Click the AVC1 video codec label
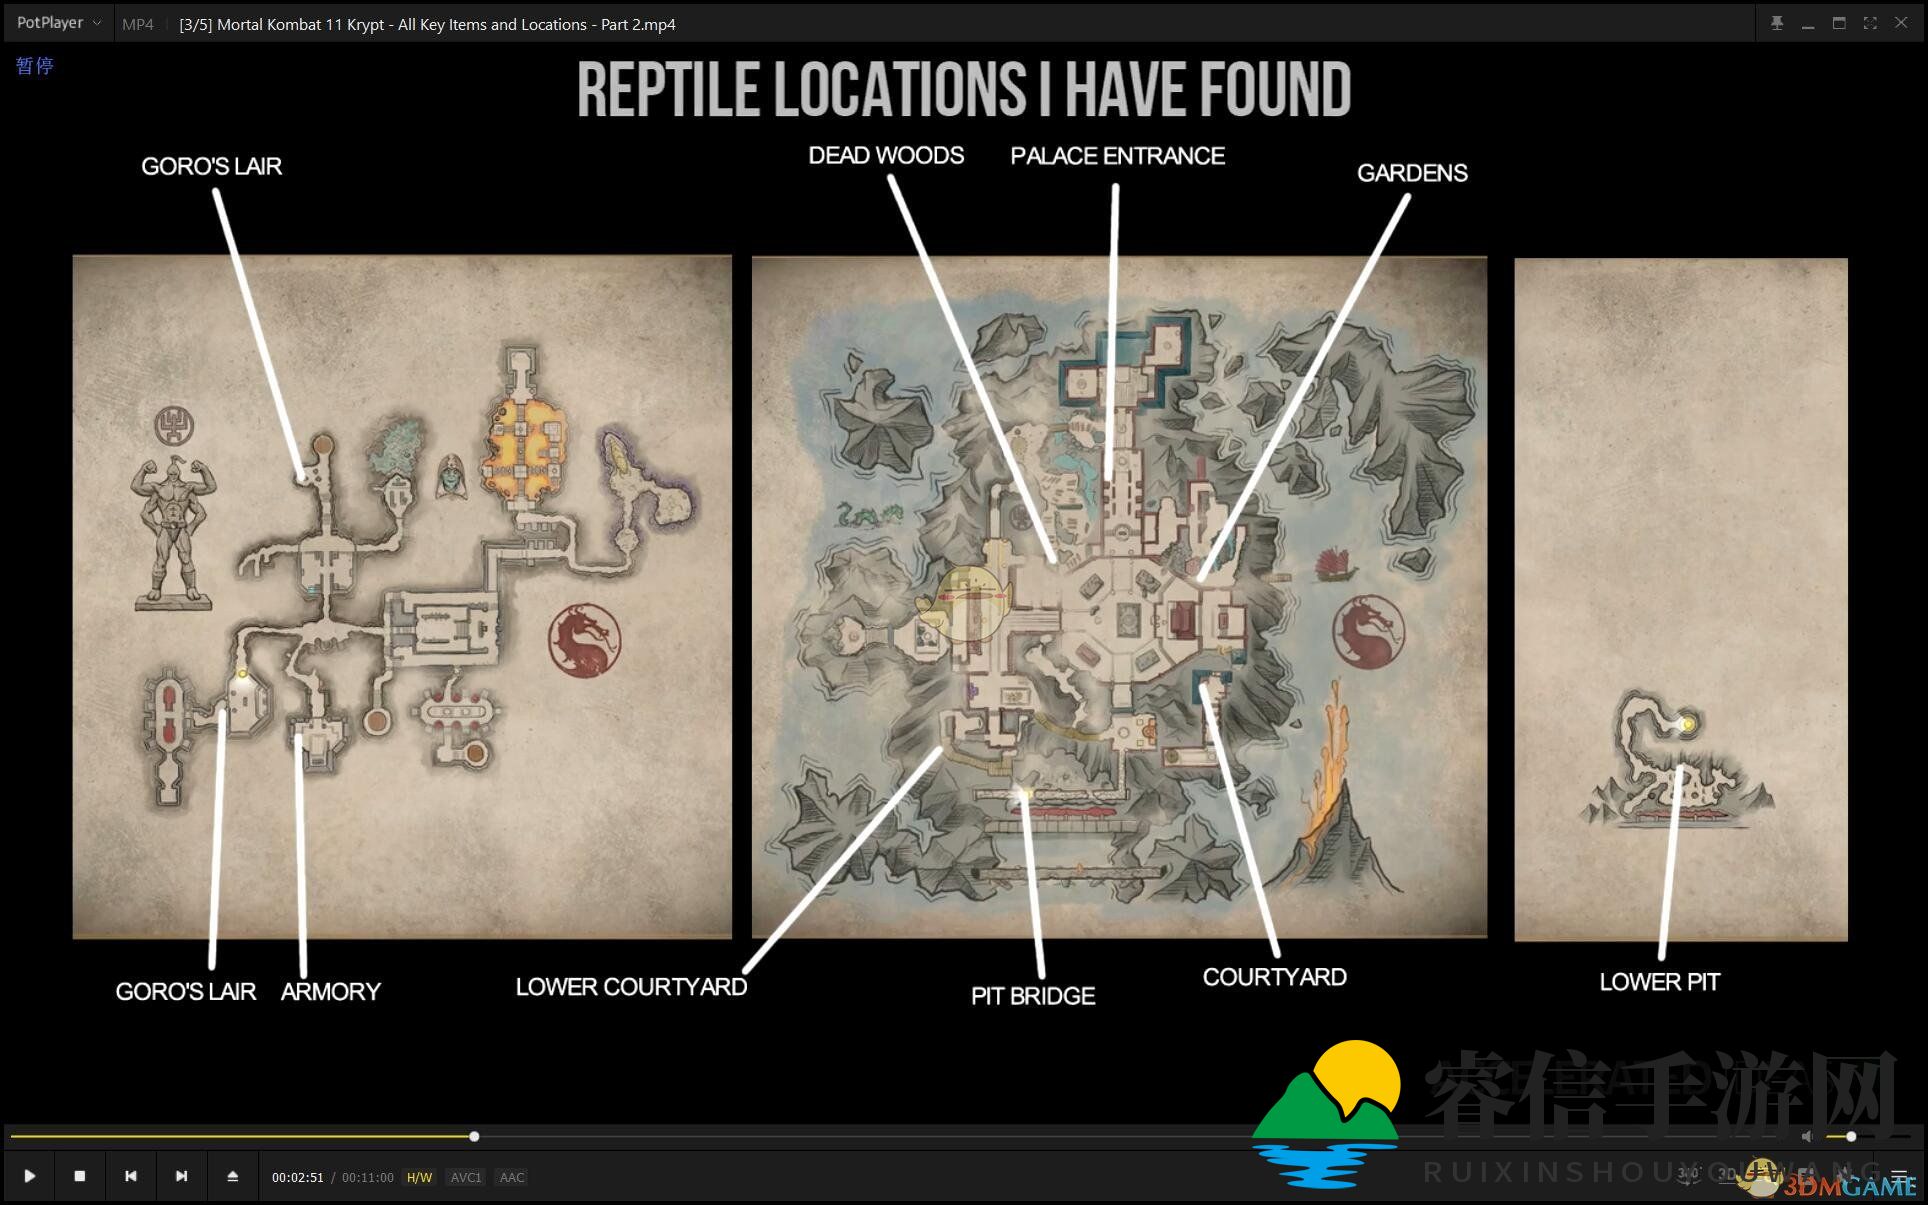The height and width of the screenshot is (1205, 1928). pyautogui.click(x=466, y=1177)
